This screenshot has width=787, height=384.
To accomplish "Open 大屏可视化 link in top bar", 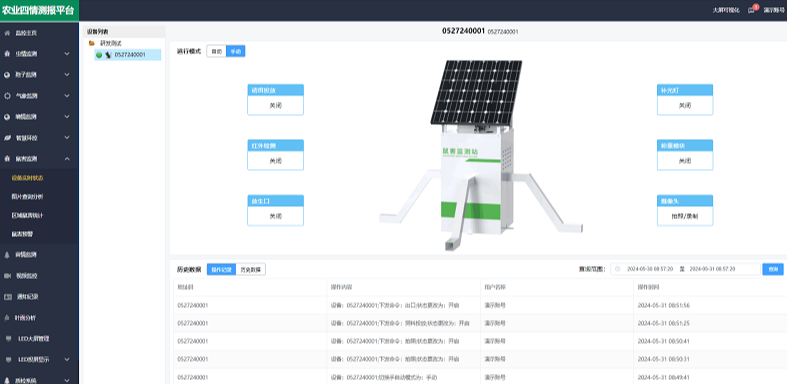I will (726, 10).
